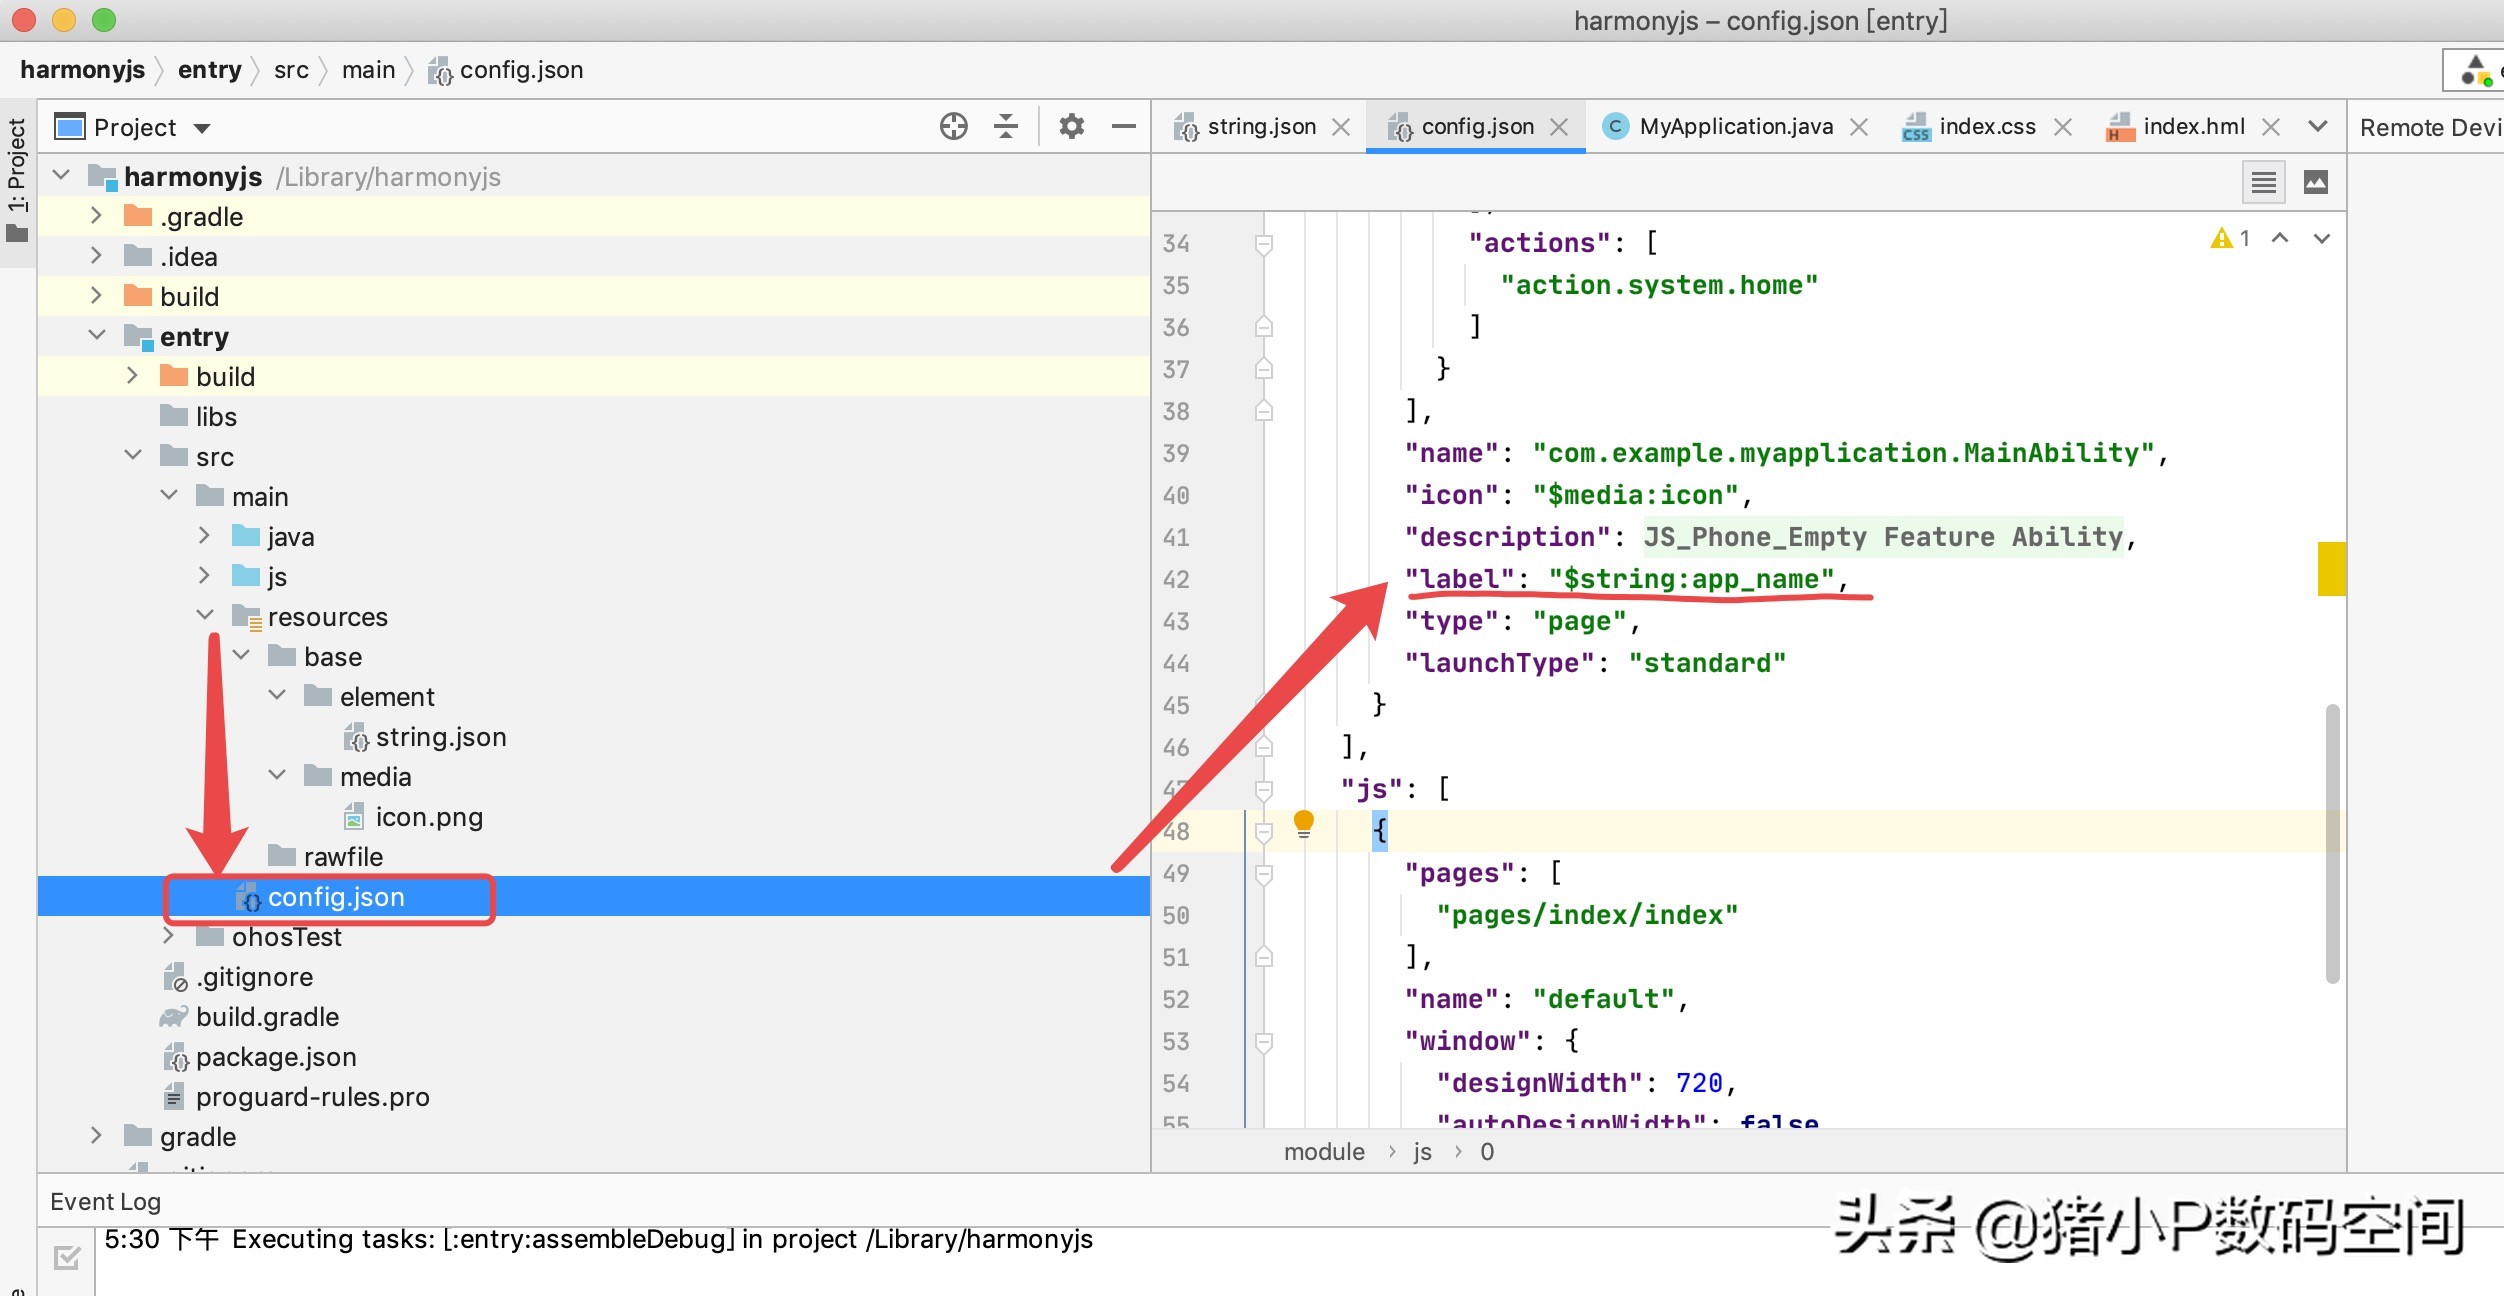This screenshot has width=2504, height=1296.
Task: Toggle the fold marker at line 49
Action: click(x=1264, y=873)
